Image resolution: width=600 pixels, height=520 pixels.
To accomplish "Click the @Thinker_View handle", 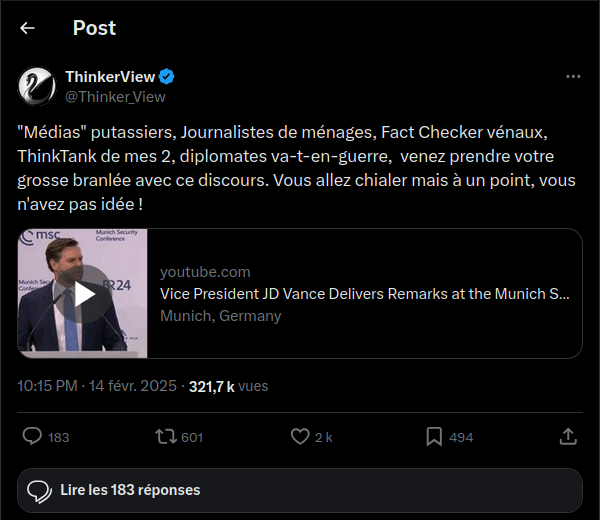I will click(x=115, y=97).
